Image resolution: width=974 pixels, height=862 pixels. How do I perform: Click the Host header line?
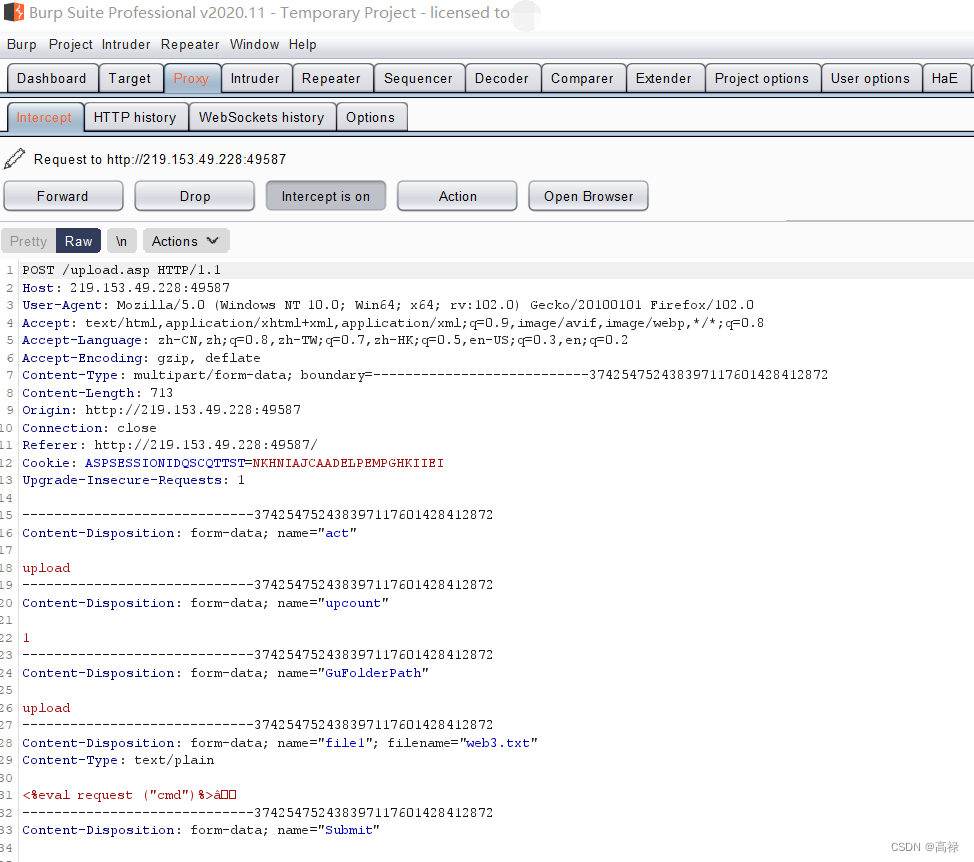pyautogui.click(x=126, y=288)
